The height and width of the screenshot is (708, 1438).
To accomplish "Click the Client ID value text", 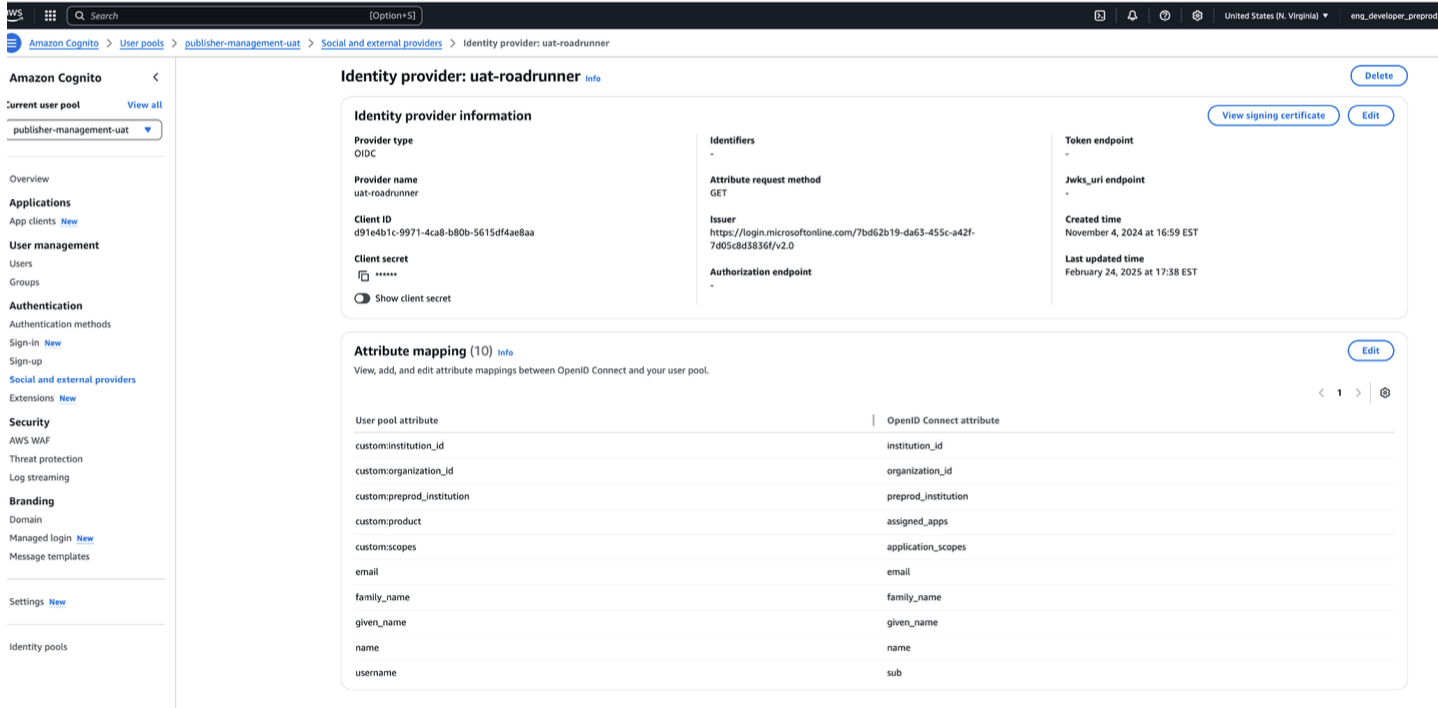I will (x=444, y=232).
